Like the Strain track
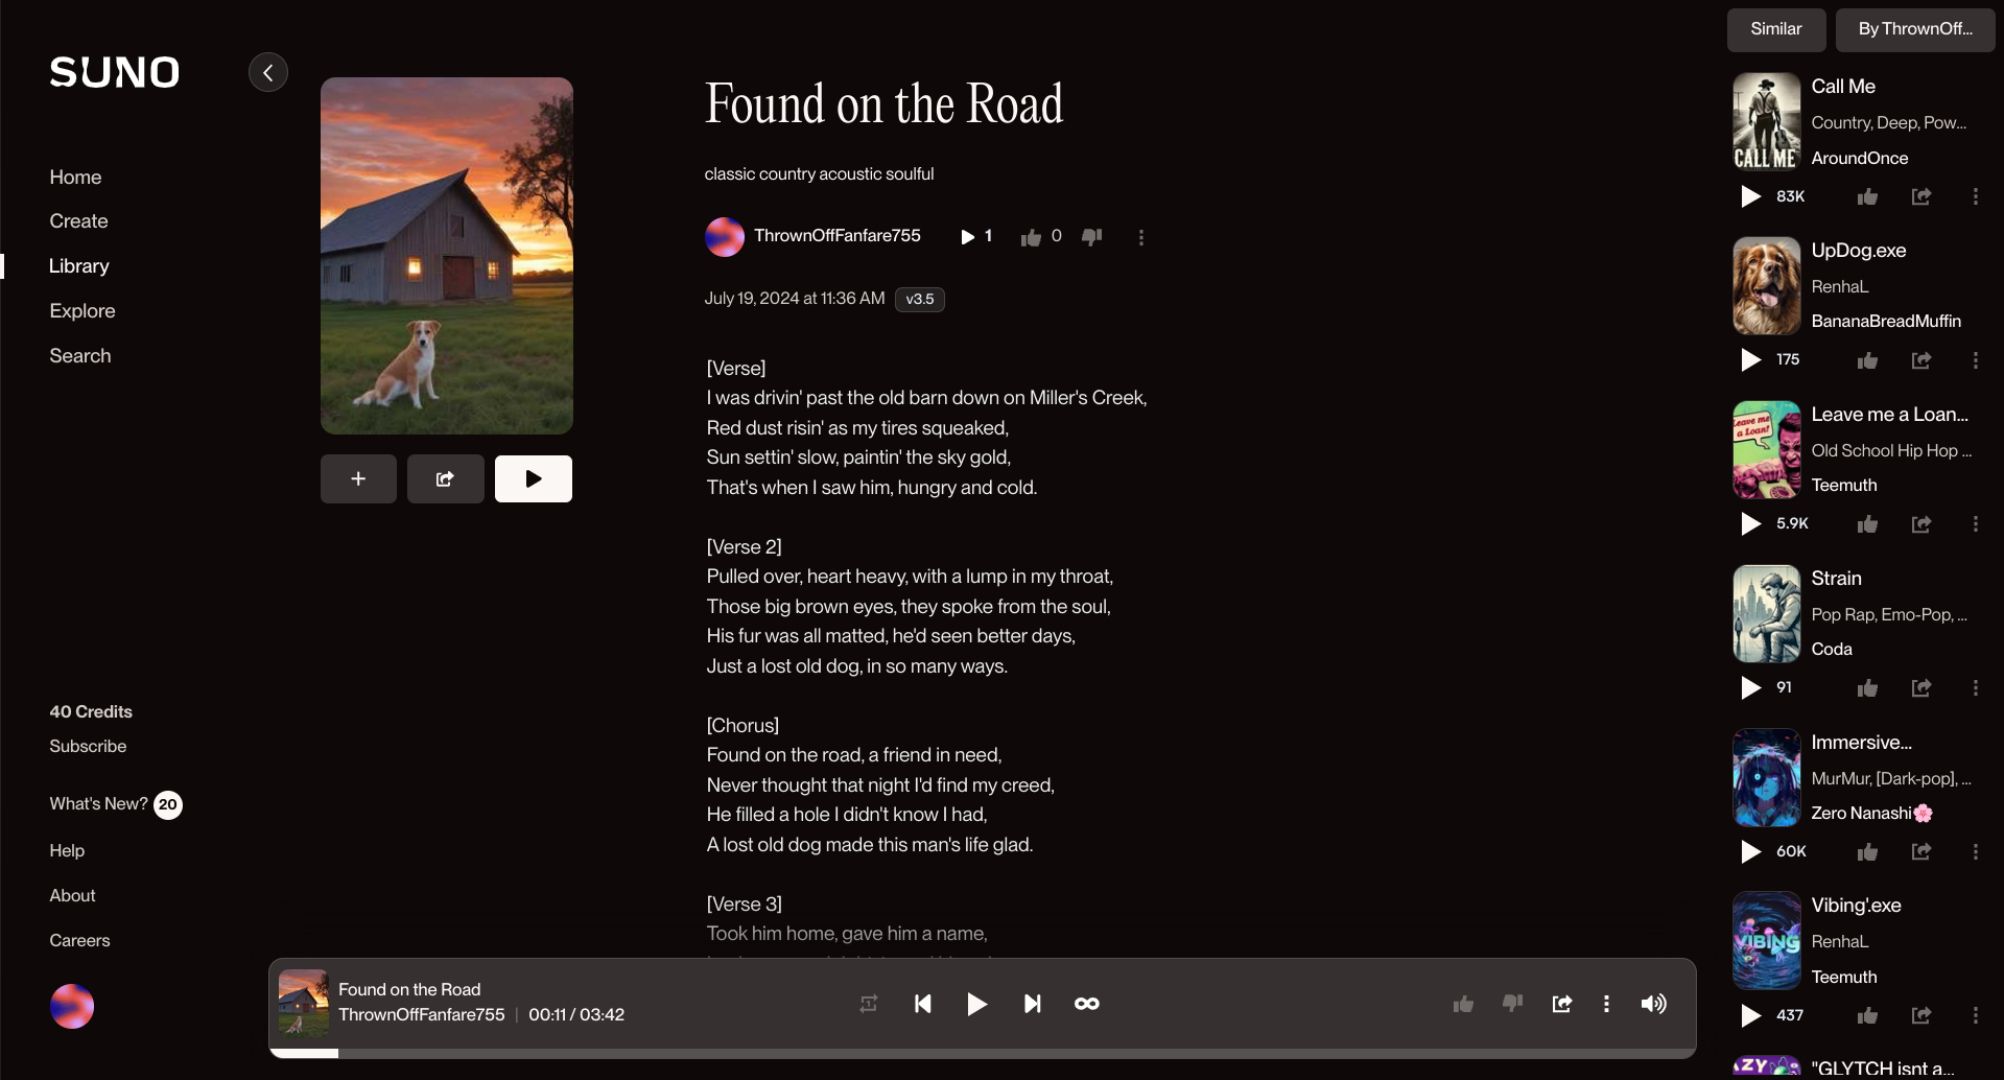Screen dimensions: 2004x1080 tap(1867, 689)
